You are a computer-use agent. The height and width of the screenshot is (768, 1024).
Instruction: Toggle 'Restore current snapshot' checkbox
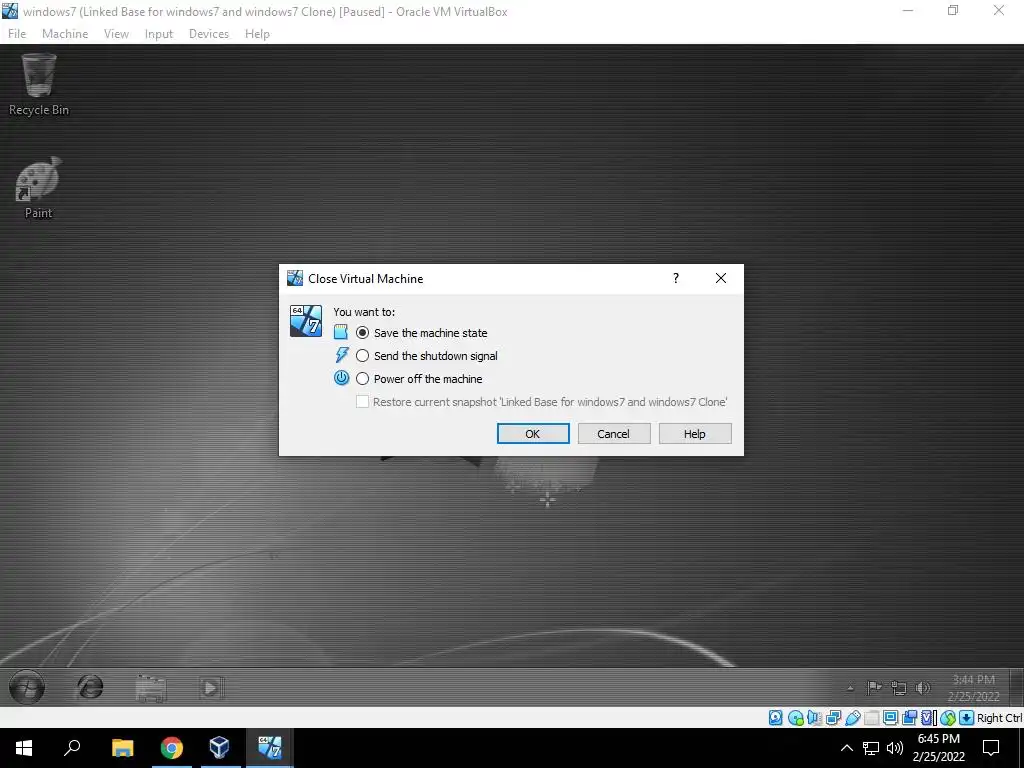362,402
